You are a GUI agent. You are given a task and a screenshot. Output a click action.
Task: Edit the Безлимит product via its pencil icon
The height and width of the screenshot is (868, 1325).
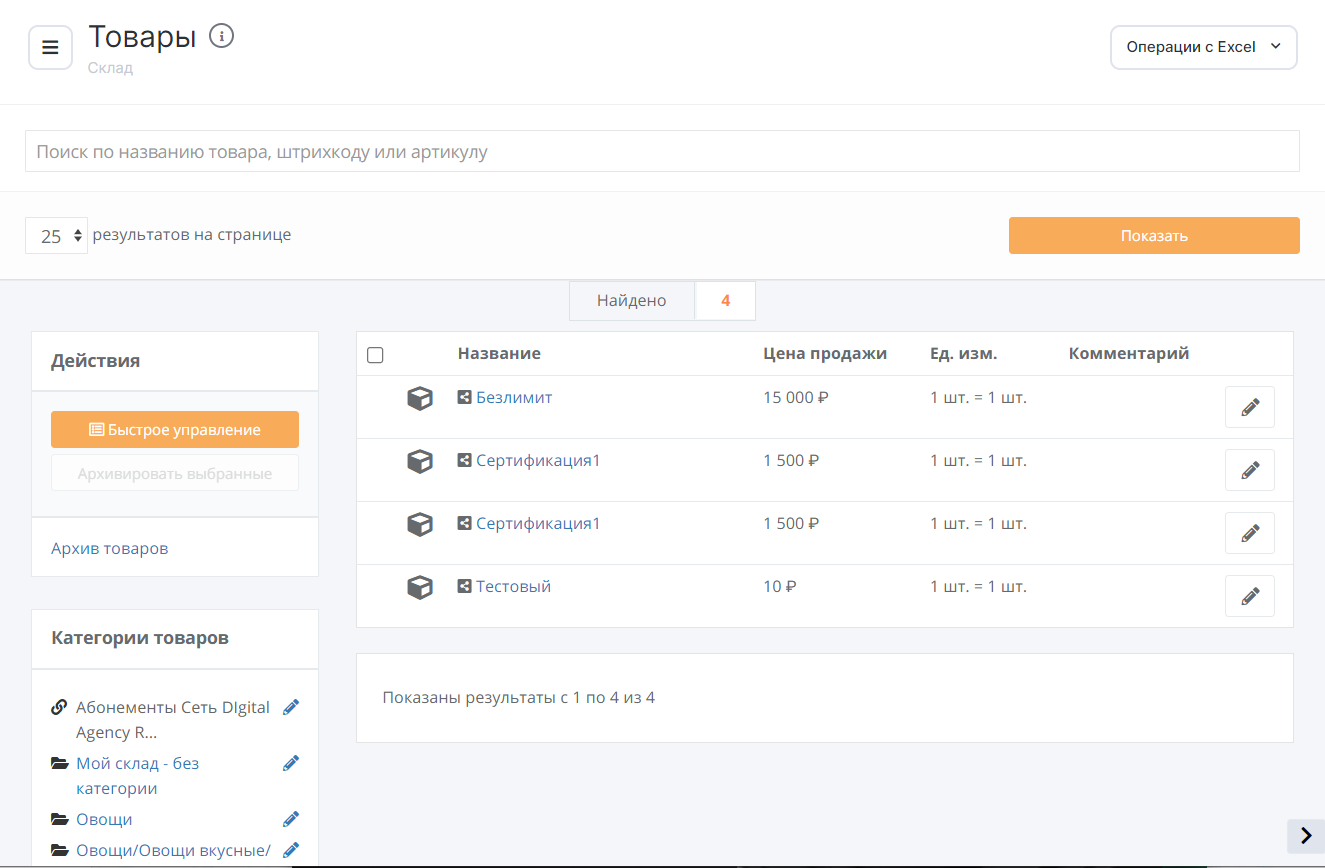[x=1249, y=407]
